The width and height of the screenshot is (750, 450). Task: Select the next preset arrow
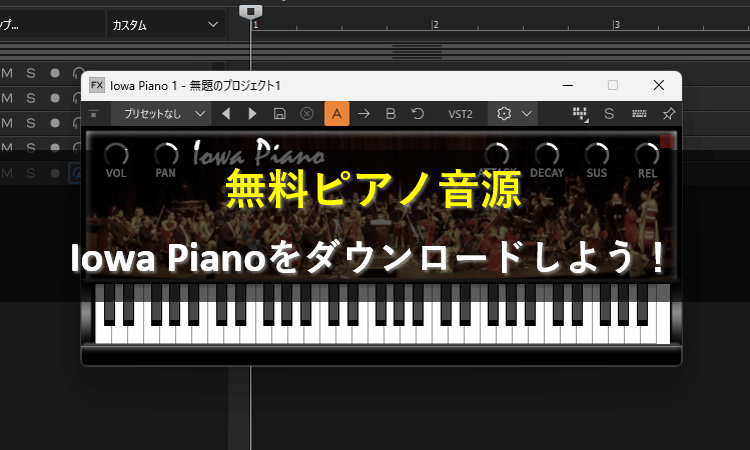coord(252,114)
